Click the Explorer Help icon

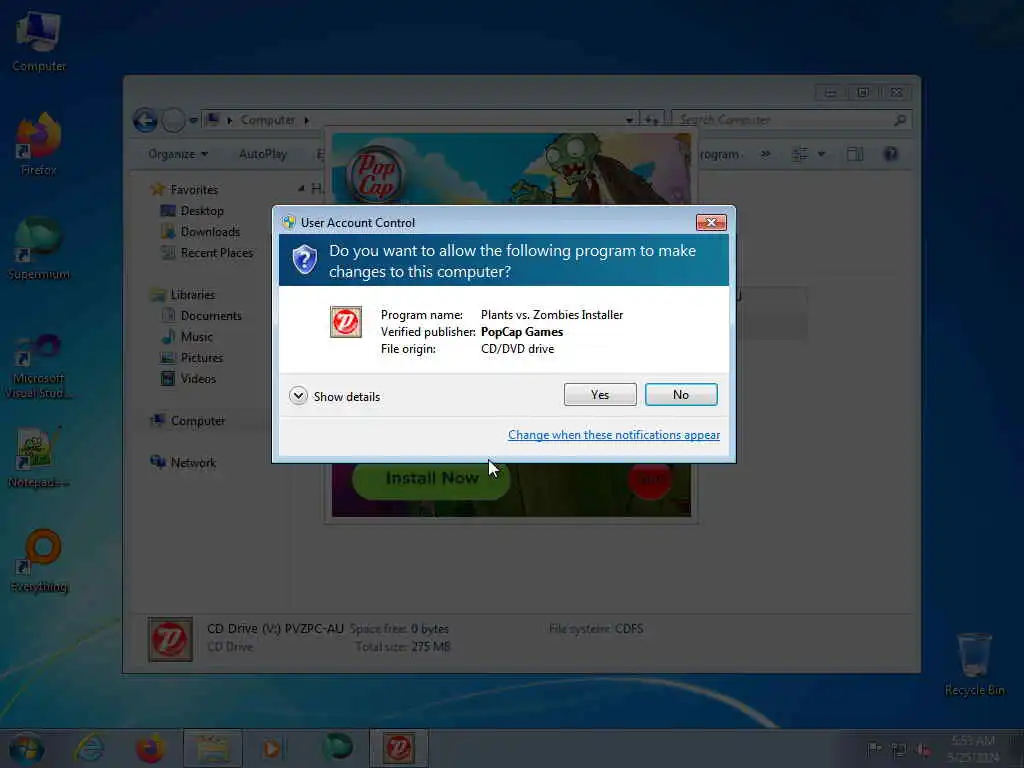[x=891, y=154]
